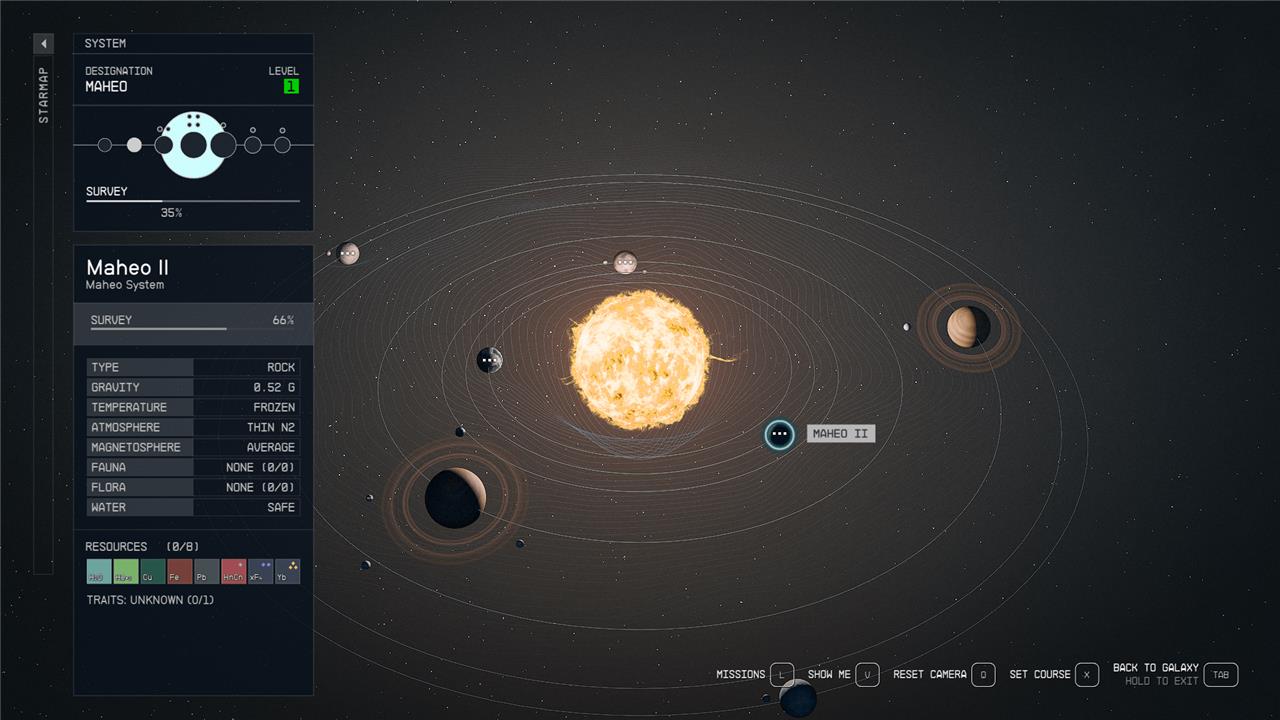This screenshot has width=1280, height=720.
Task: Select the outer planet at upper left orbit
Action: (348, 254)
